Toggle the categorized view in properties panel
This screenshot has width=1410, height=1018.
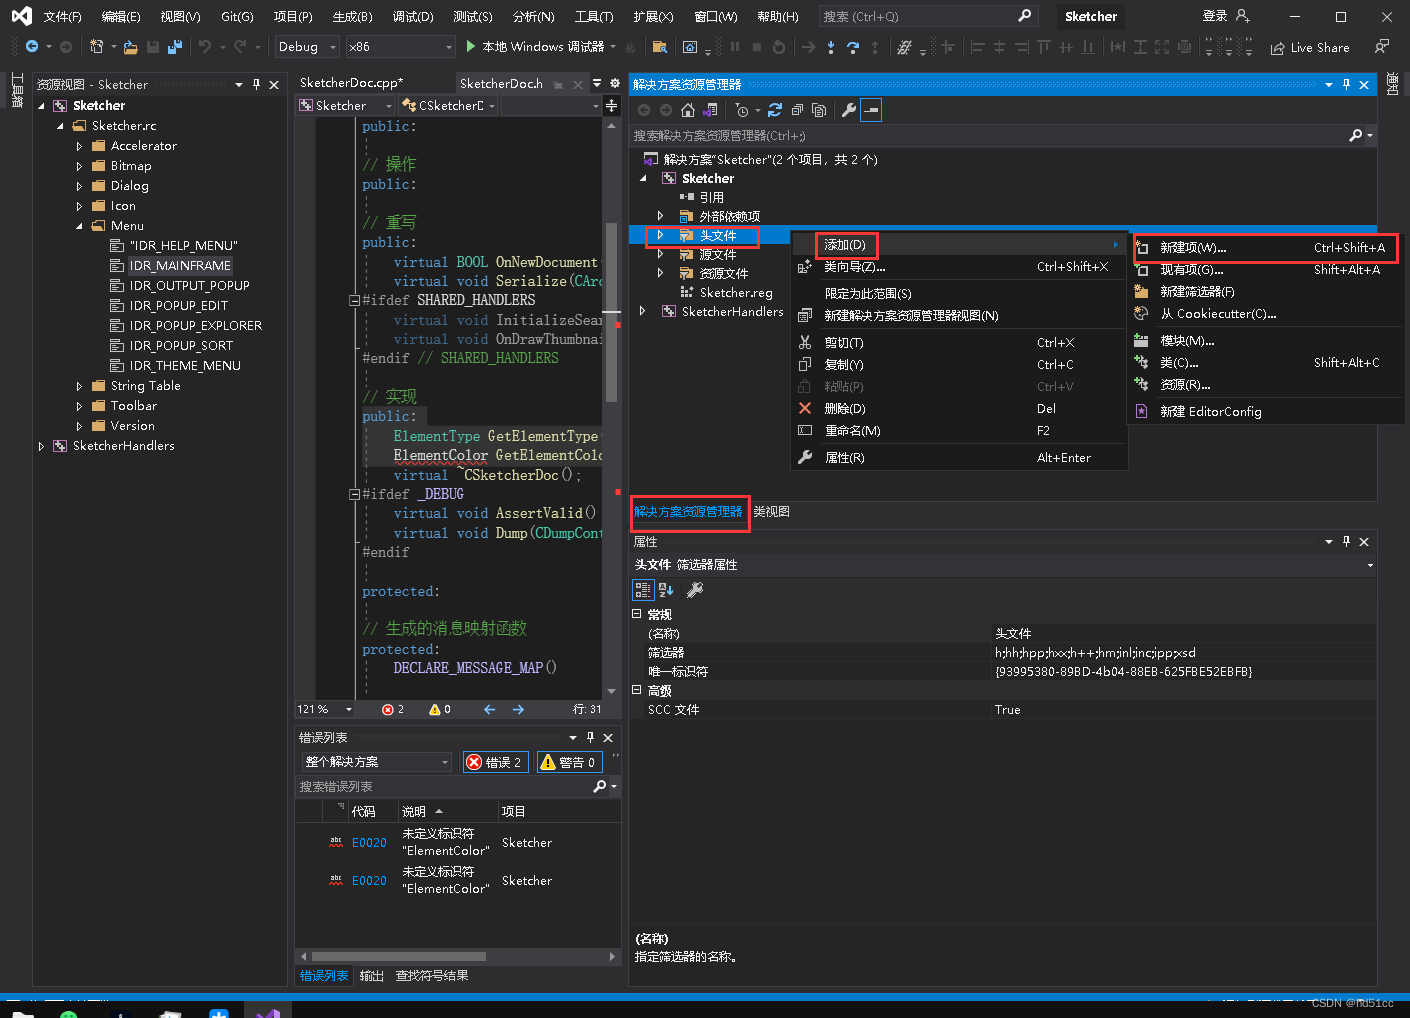643,590
